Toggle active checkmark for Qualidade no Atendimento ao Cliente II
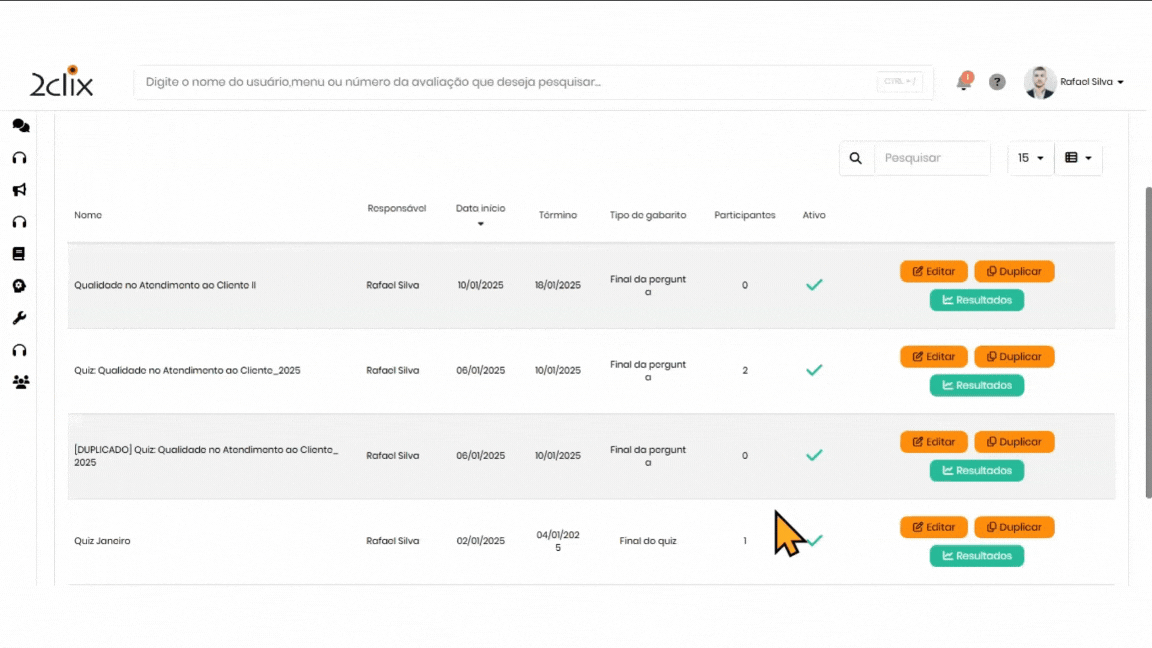The width and height of the screenshot is (1152, 648). [814, 285]
